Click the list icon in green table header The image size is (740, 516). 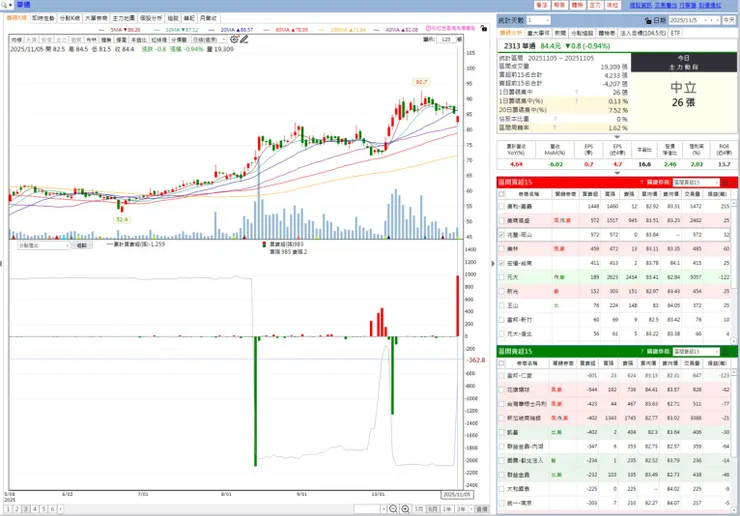(x=726, y=352)
